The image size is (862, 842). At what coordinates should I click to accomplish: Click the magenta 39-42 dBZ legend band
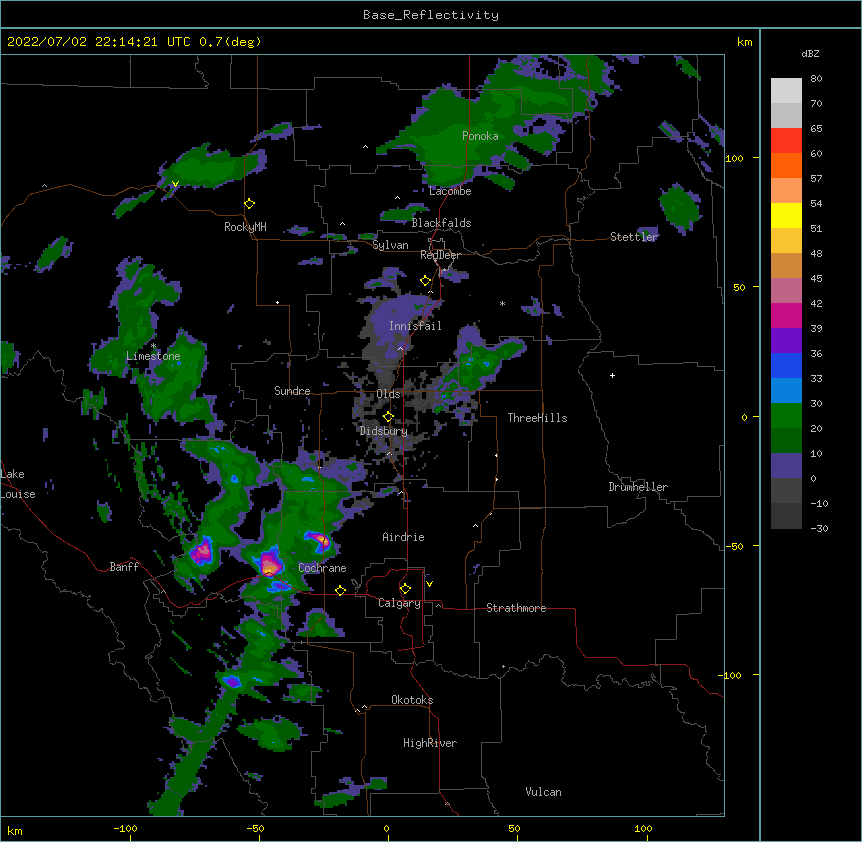(x=786, y=315)
